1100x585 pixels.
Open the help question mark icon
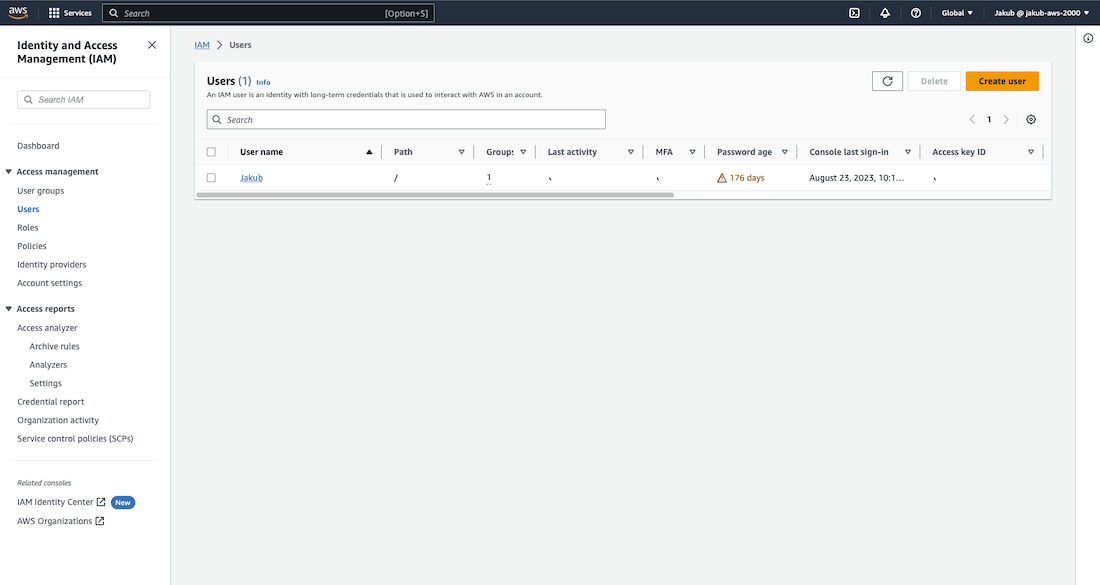916,13
